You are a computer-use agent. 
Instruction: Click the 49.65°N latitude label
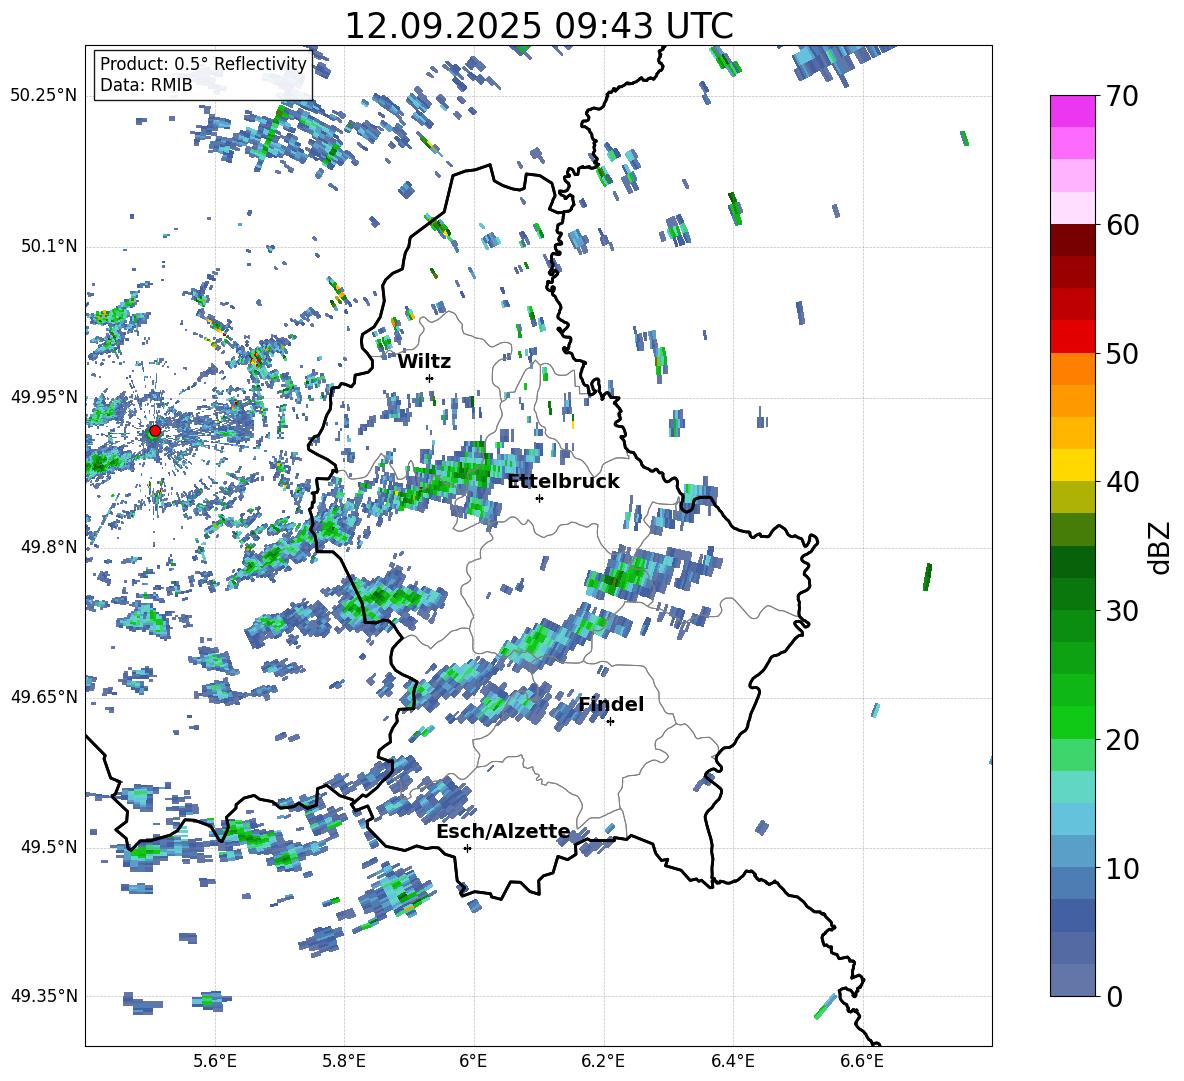click(x=44, y=696)
